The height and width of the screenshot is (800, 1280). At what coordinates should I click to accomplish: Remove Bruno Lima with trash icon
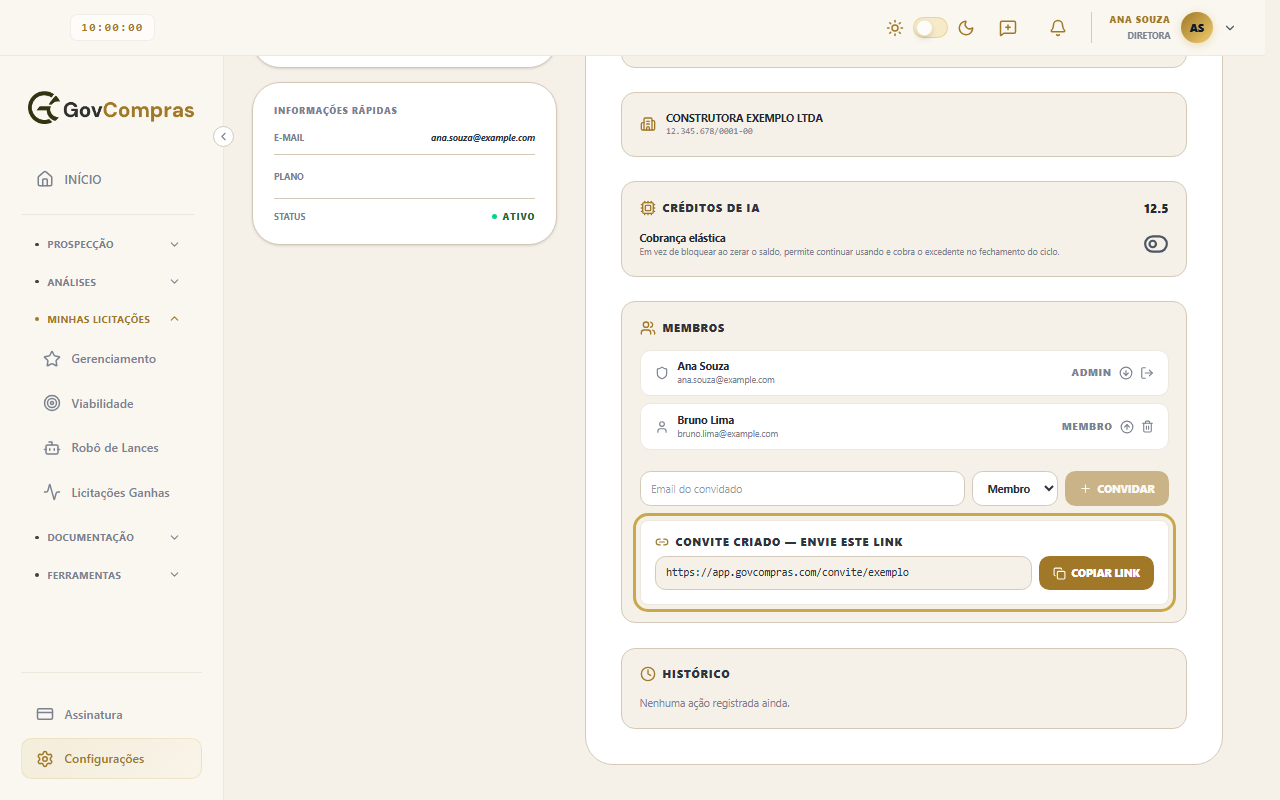click(x=1147, y=427)
